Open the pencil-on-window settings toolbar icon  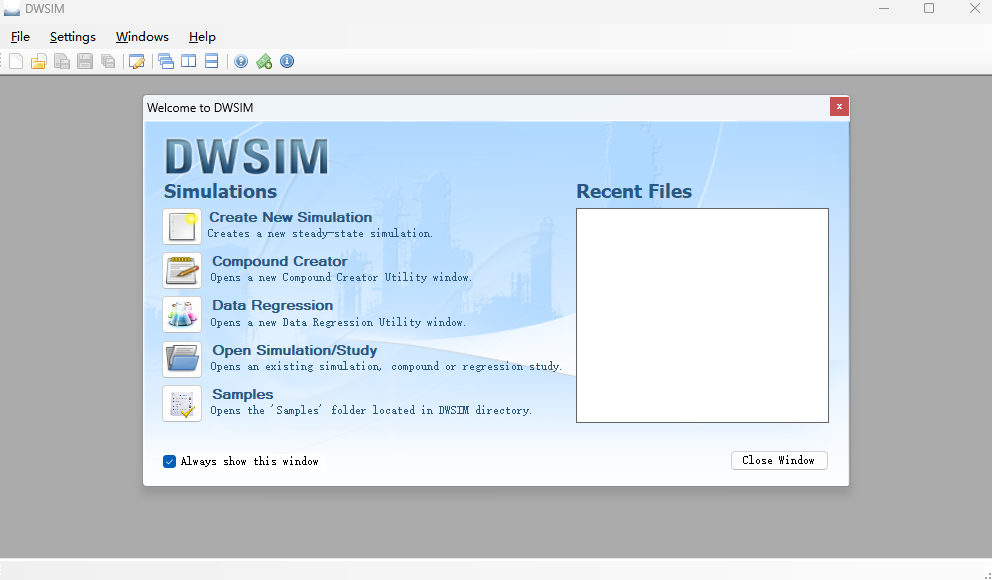(x=137, y=62)
